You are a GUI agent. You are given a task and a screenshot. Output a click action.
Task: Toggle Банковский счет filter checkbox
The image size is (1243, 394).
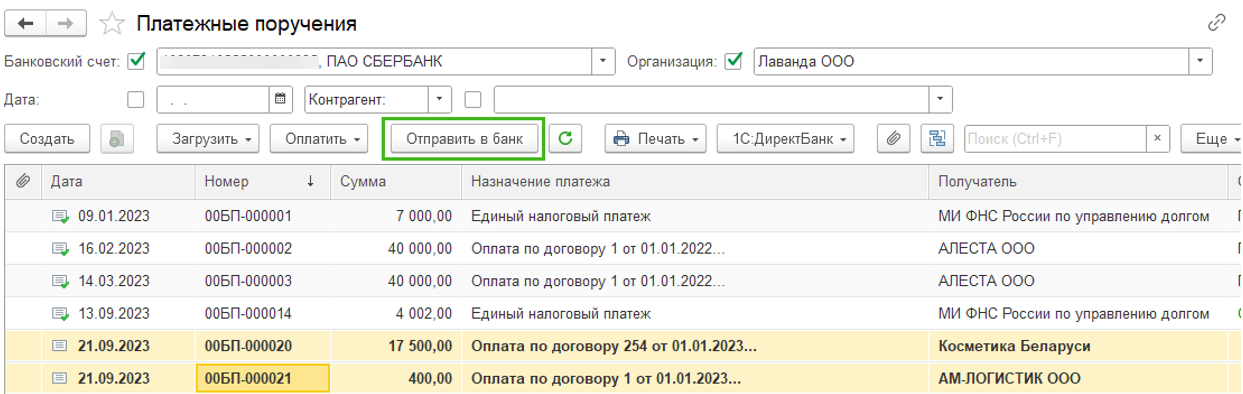pyautogui.click(x=137, y=61)
